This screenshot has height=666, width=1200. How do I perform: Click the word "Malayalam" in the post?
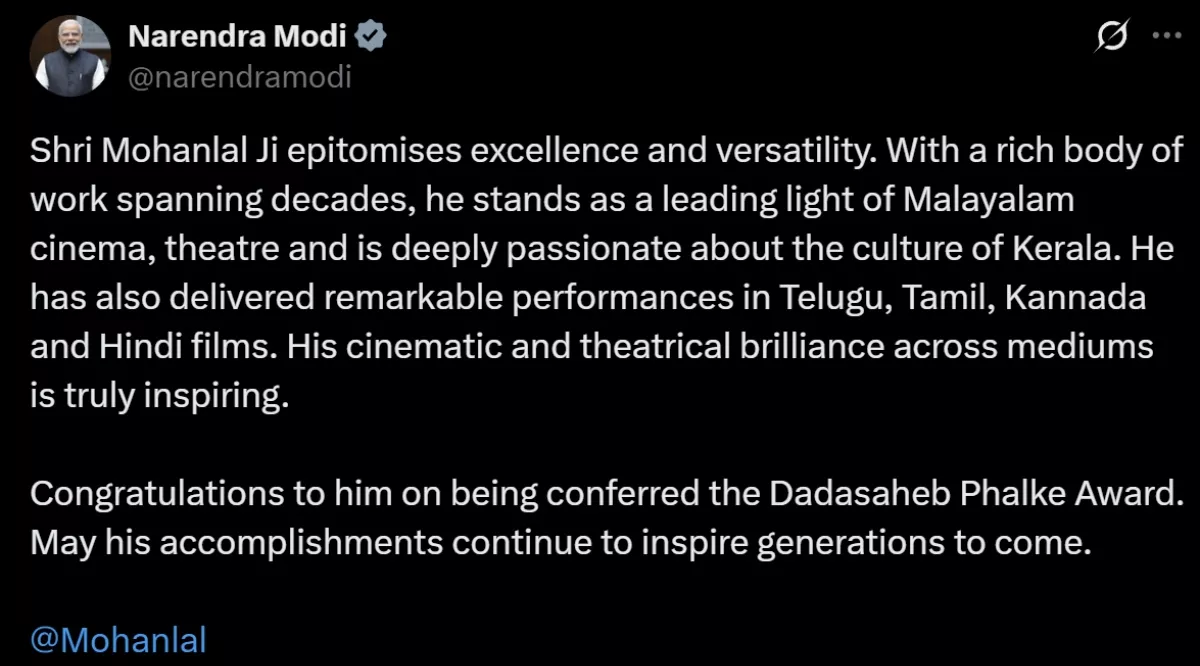point(989,199)
